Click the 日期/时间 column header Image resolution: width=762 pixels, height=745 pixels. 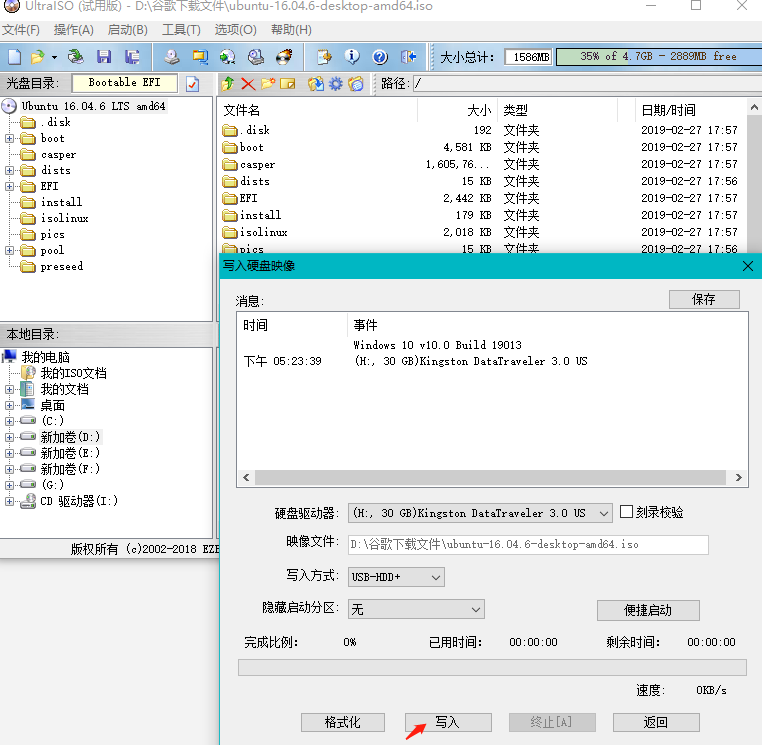tap(668, 110)
